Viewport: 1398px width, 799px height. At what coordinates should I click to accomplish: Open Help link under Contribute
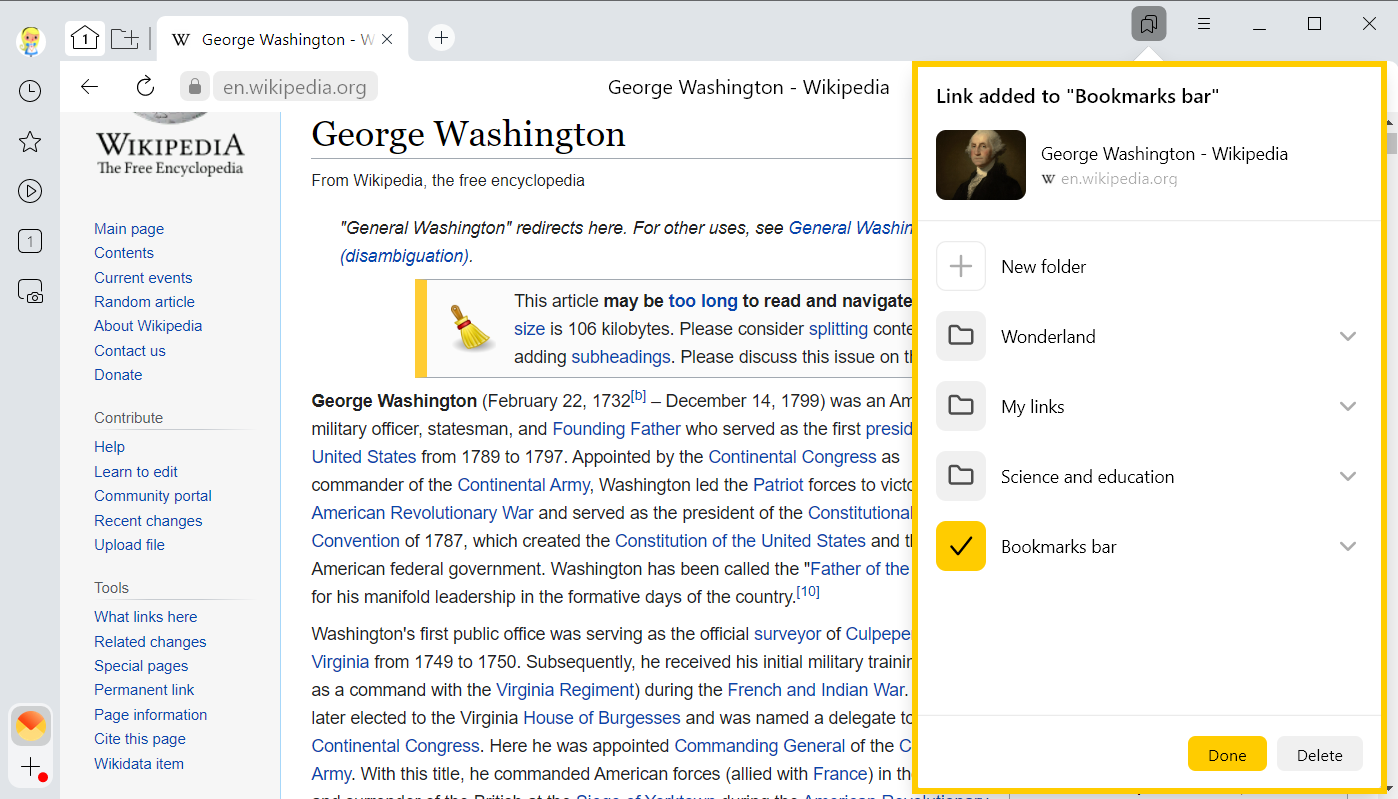[x=109, y=447]
